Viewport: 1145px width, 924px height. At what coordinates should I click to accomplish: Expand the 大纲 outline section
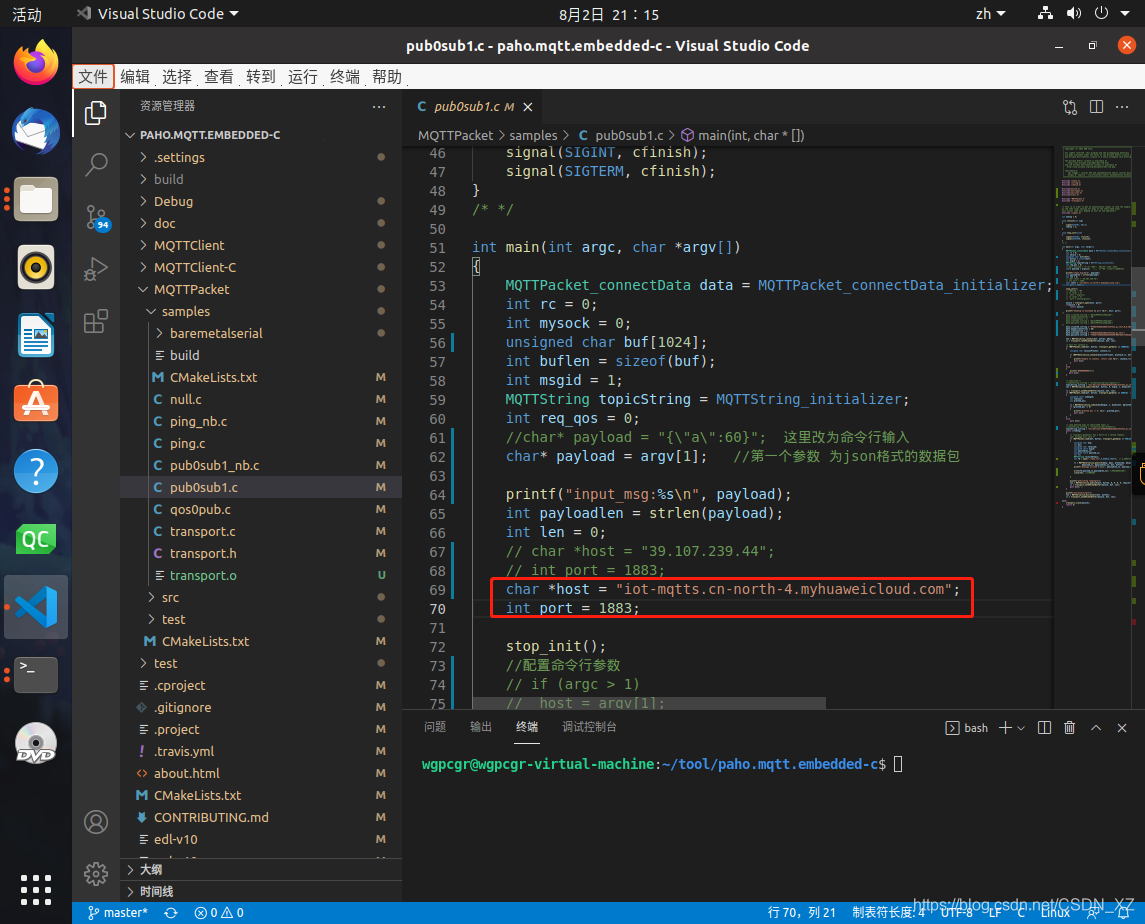261,869
